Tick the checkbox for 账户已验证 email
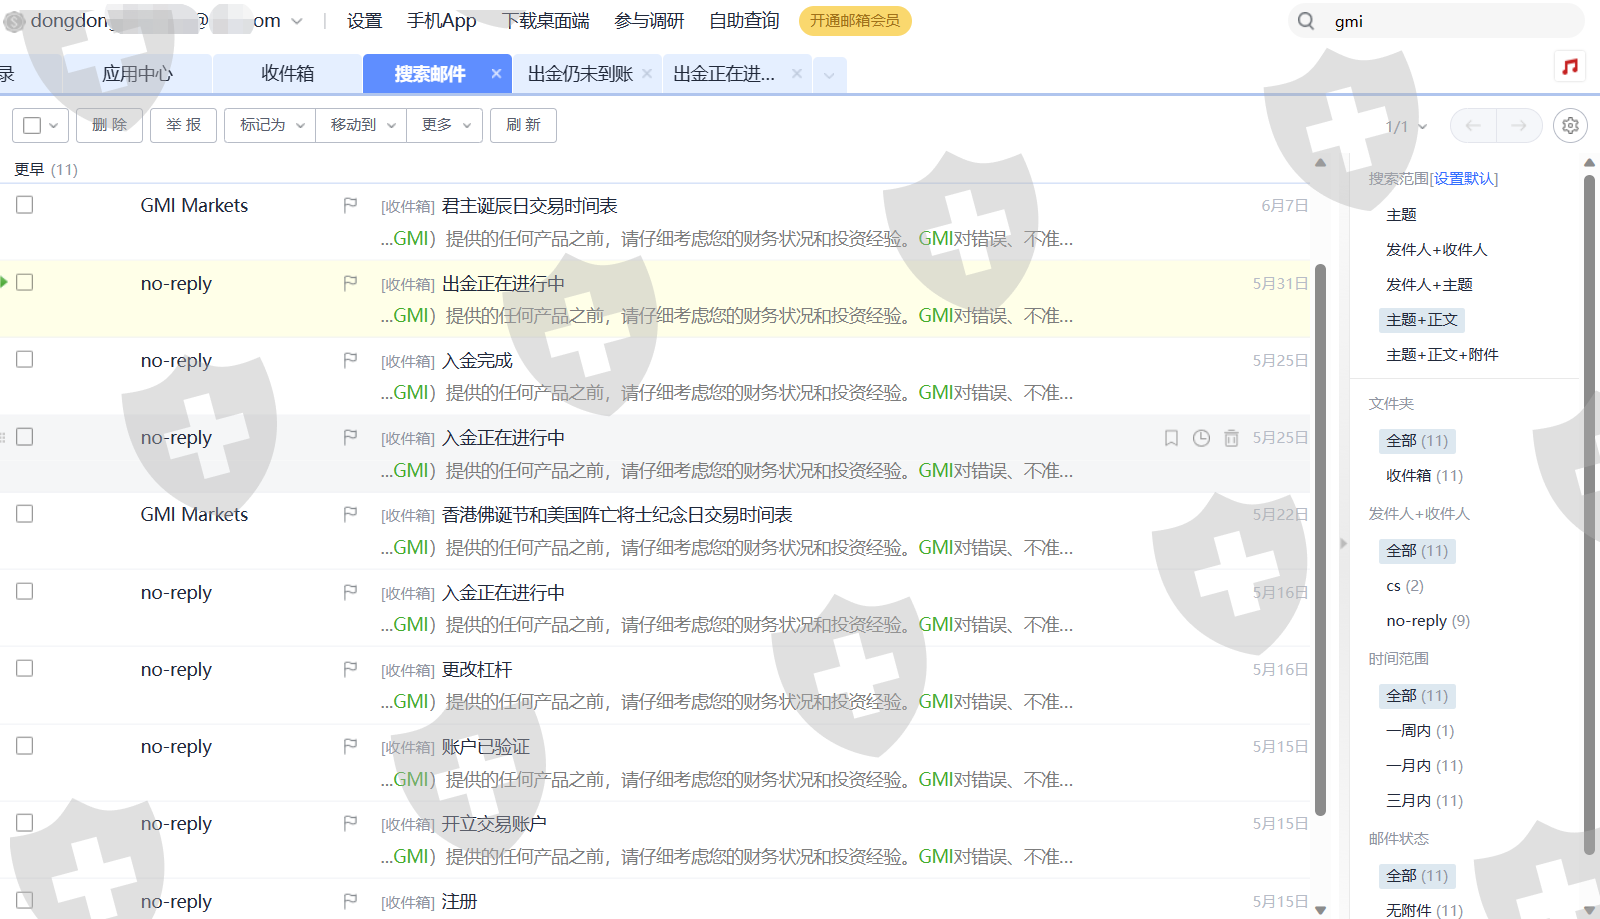 click(25, 746)
